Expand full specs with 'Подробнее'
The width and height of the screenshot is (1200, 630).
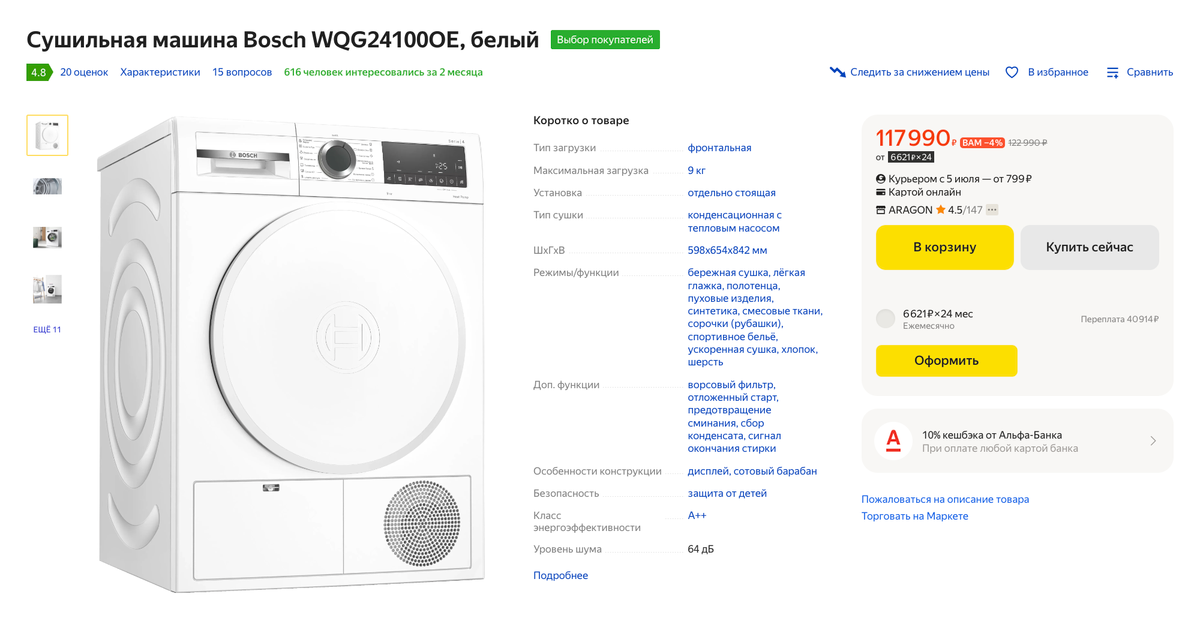pos(561,575)
